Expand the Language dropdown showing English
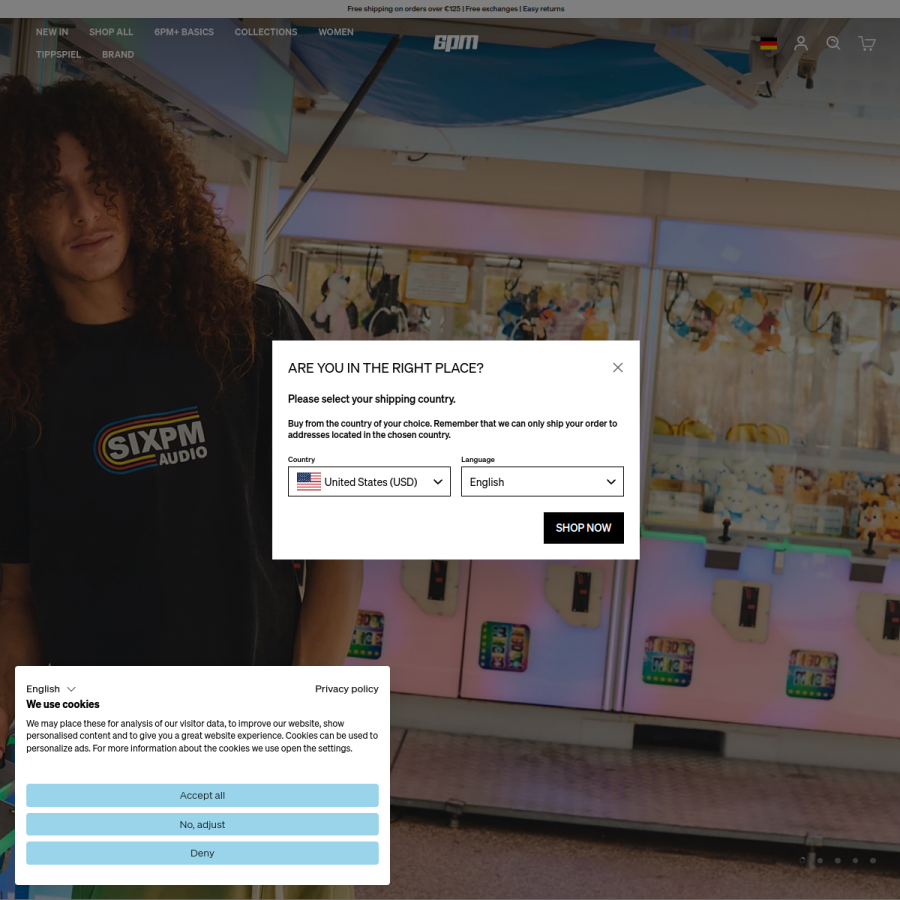The image size is (900, 900). tap(542, 482)
